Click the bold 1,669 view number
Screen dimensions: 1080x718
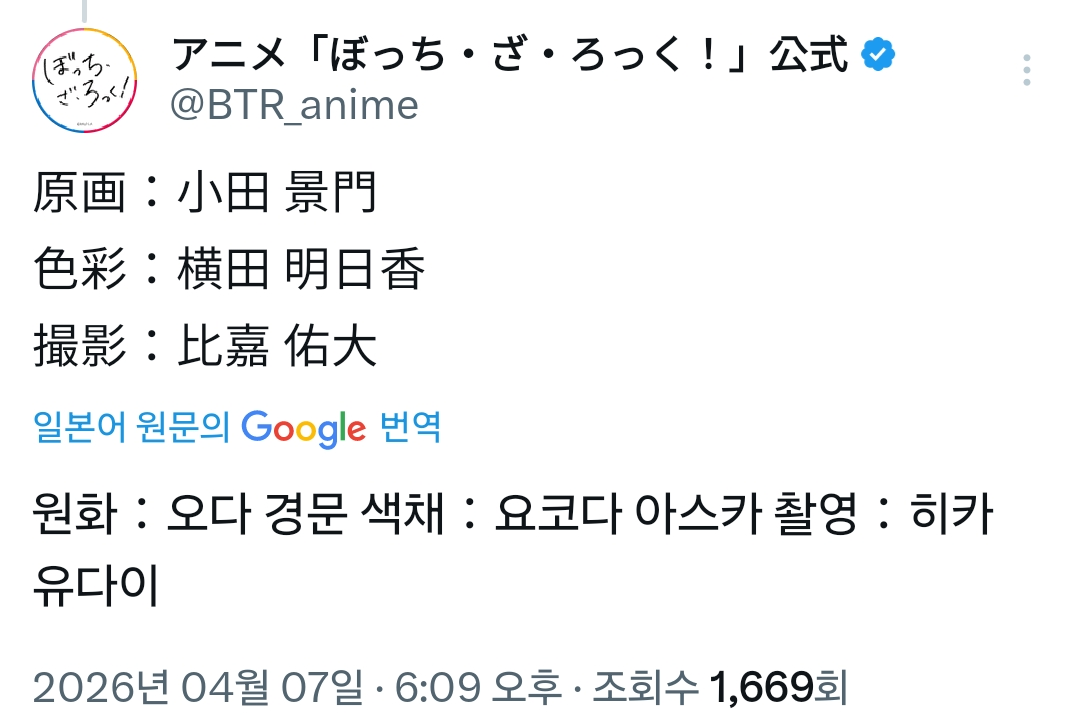(x=762, y=687)
